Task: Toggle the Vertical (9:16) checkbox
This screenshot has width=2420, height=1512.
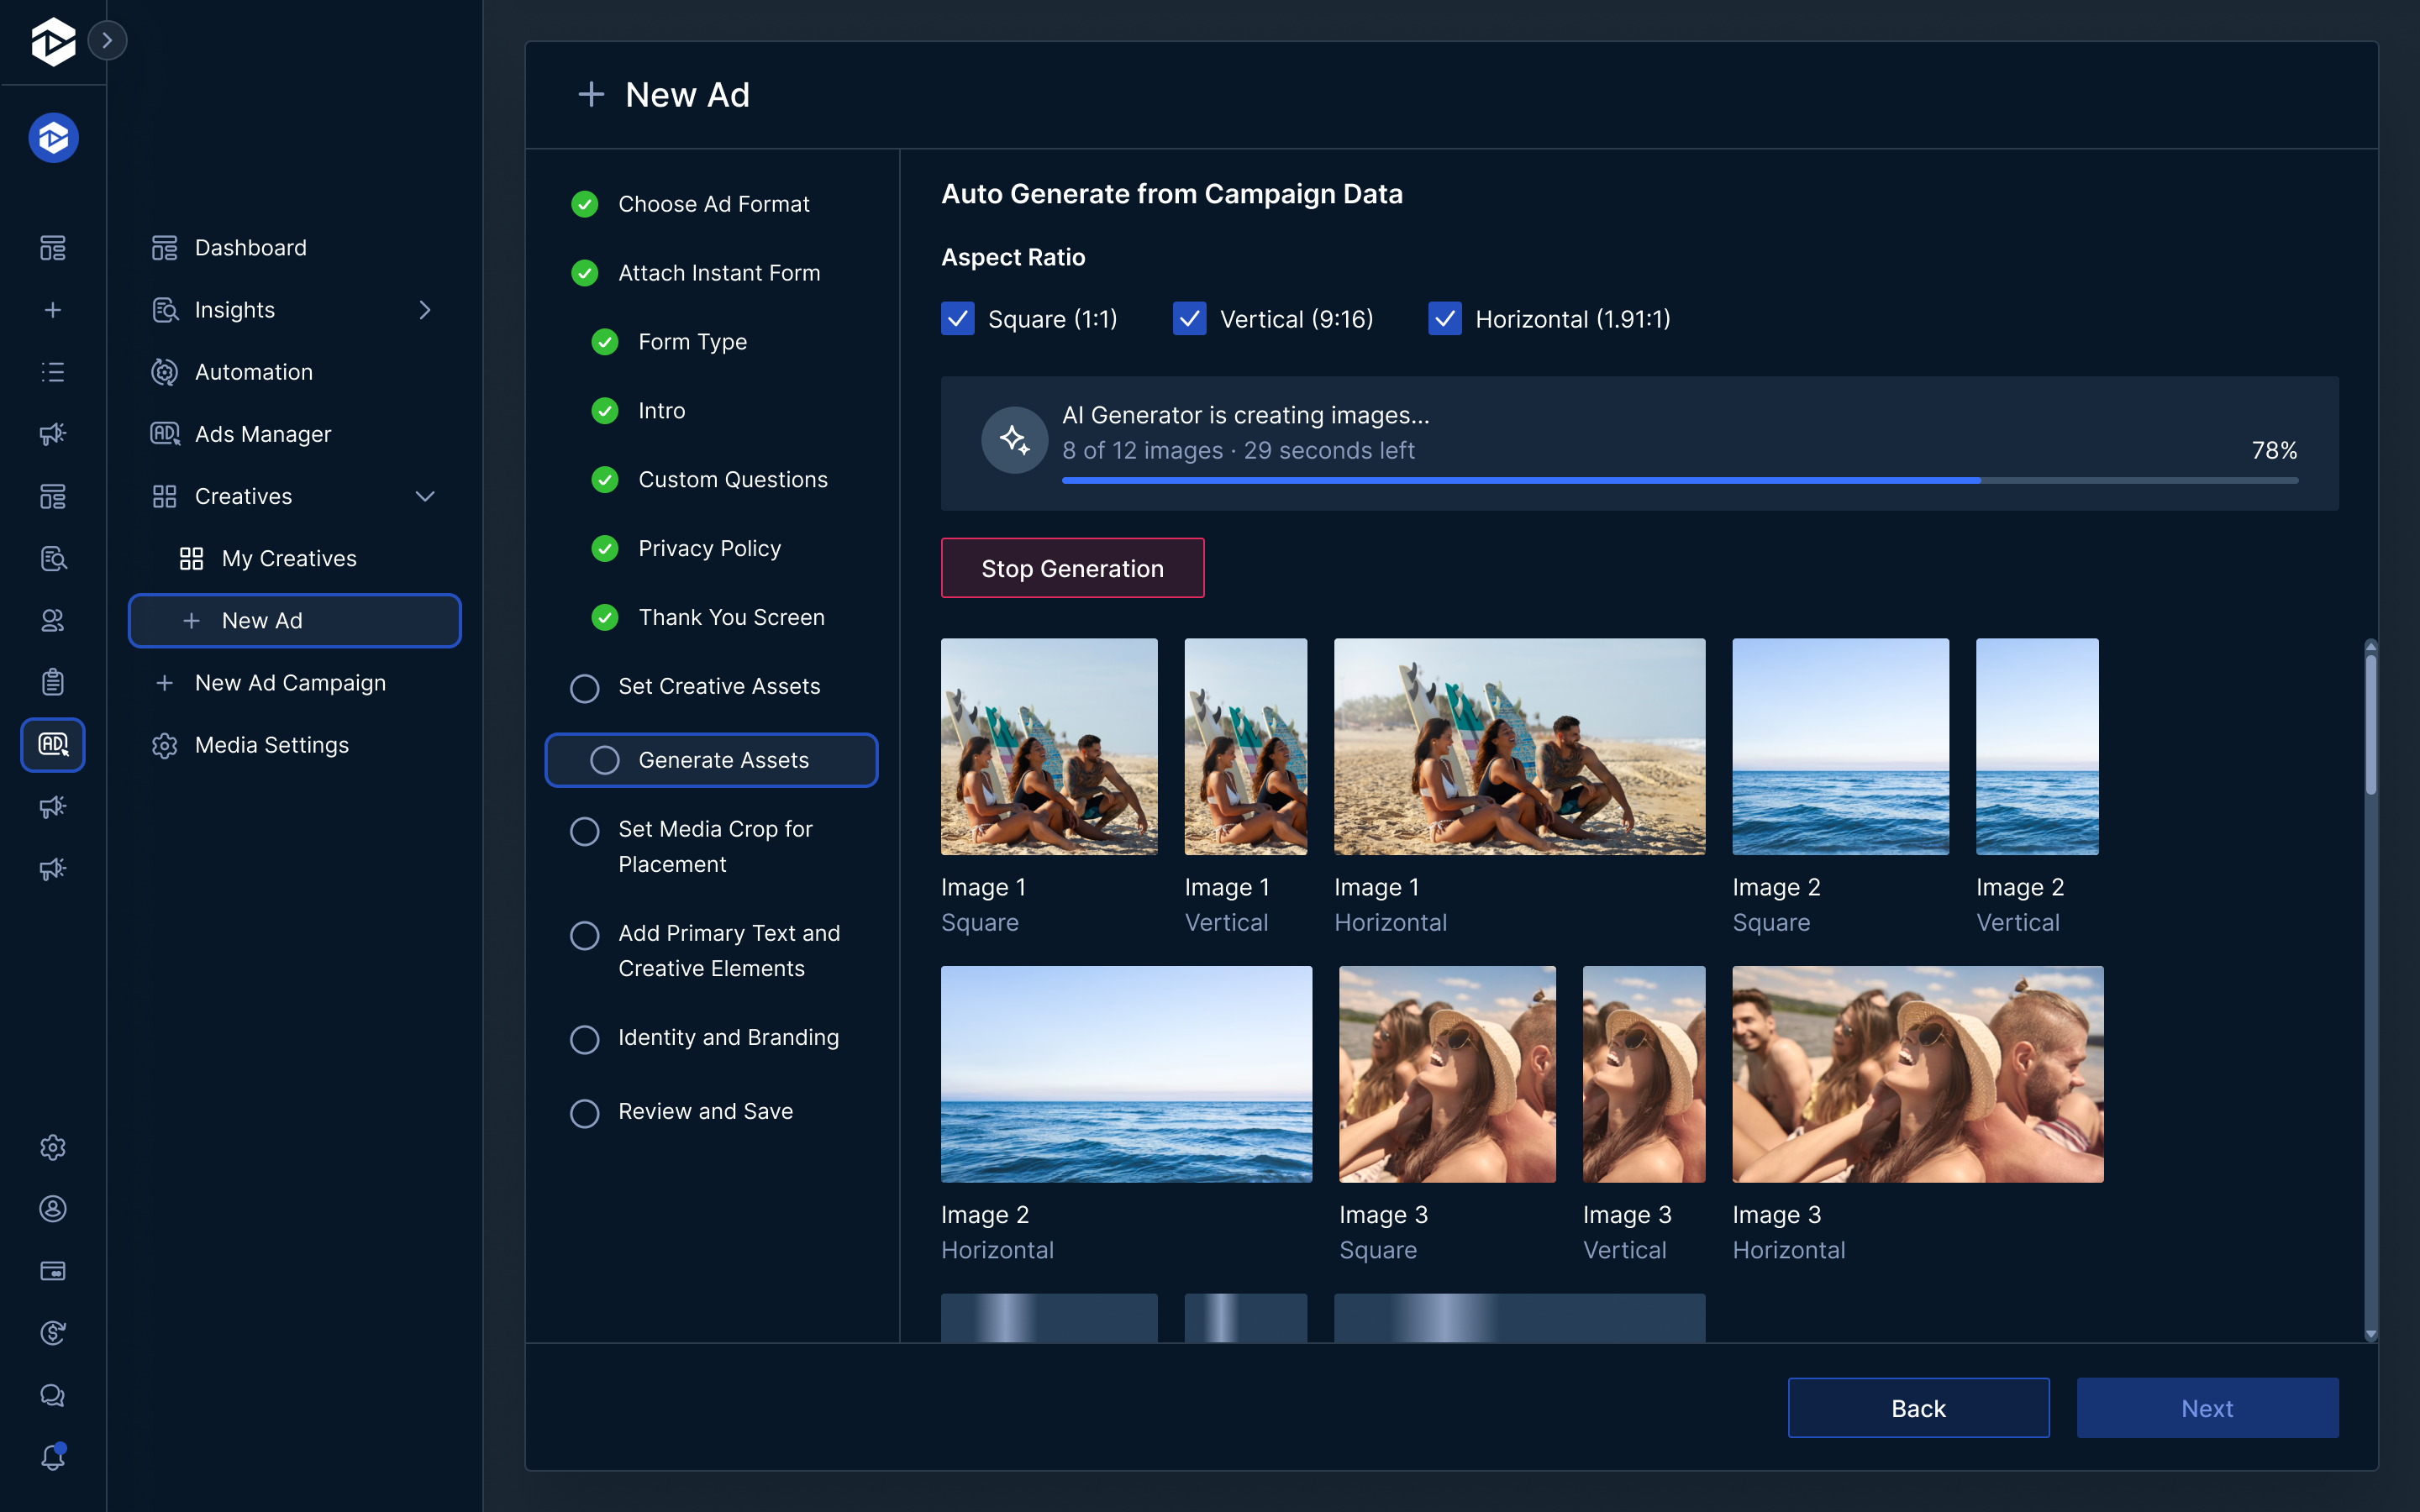Action: [x=1189, y=319]
